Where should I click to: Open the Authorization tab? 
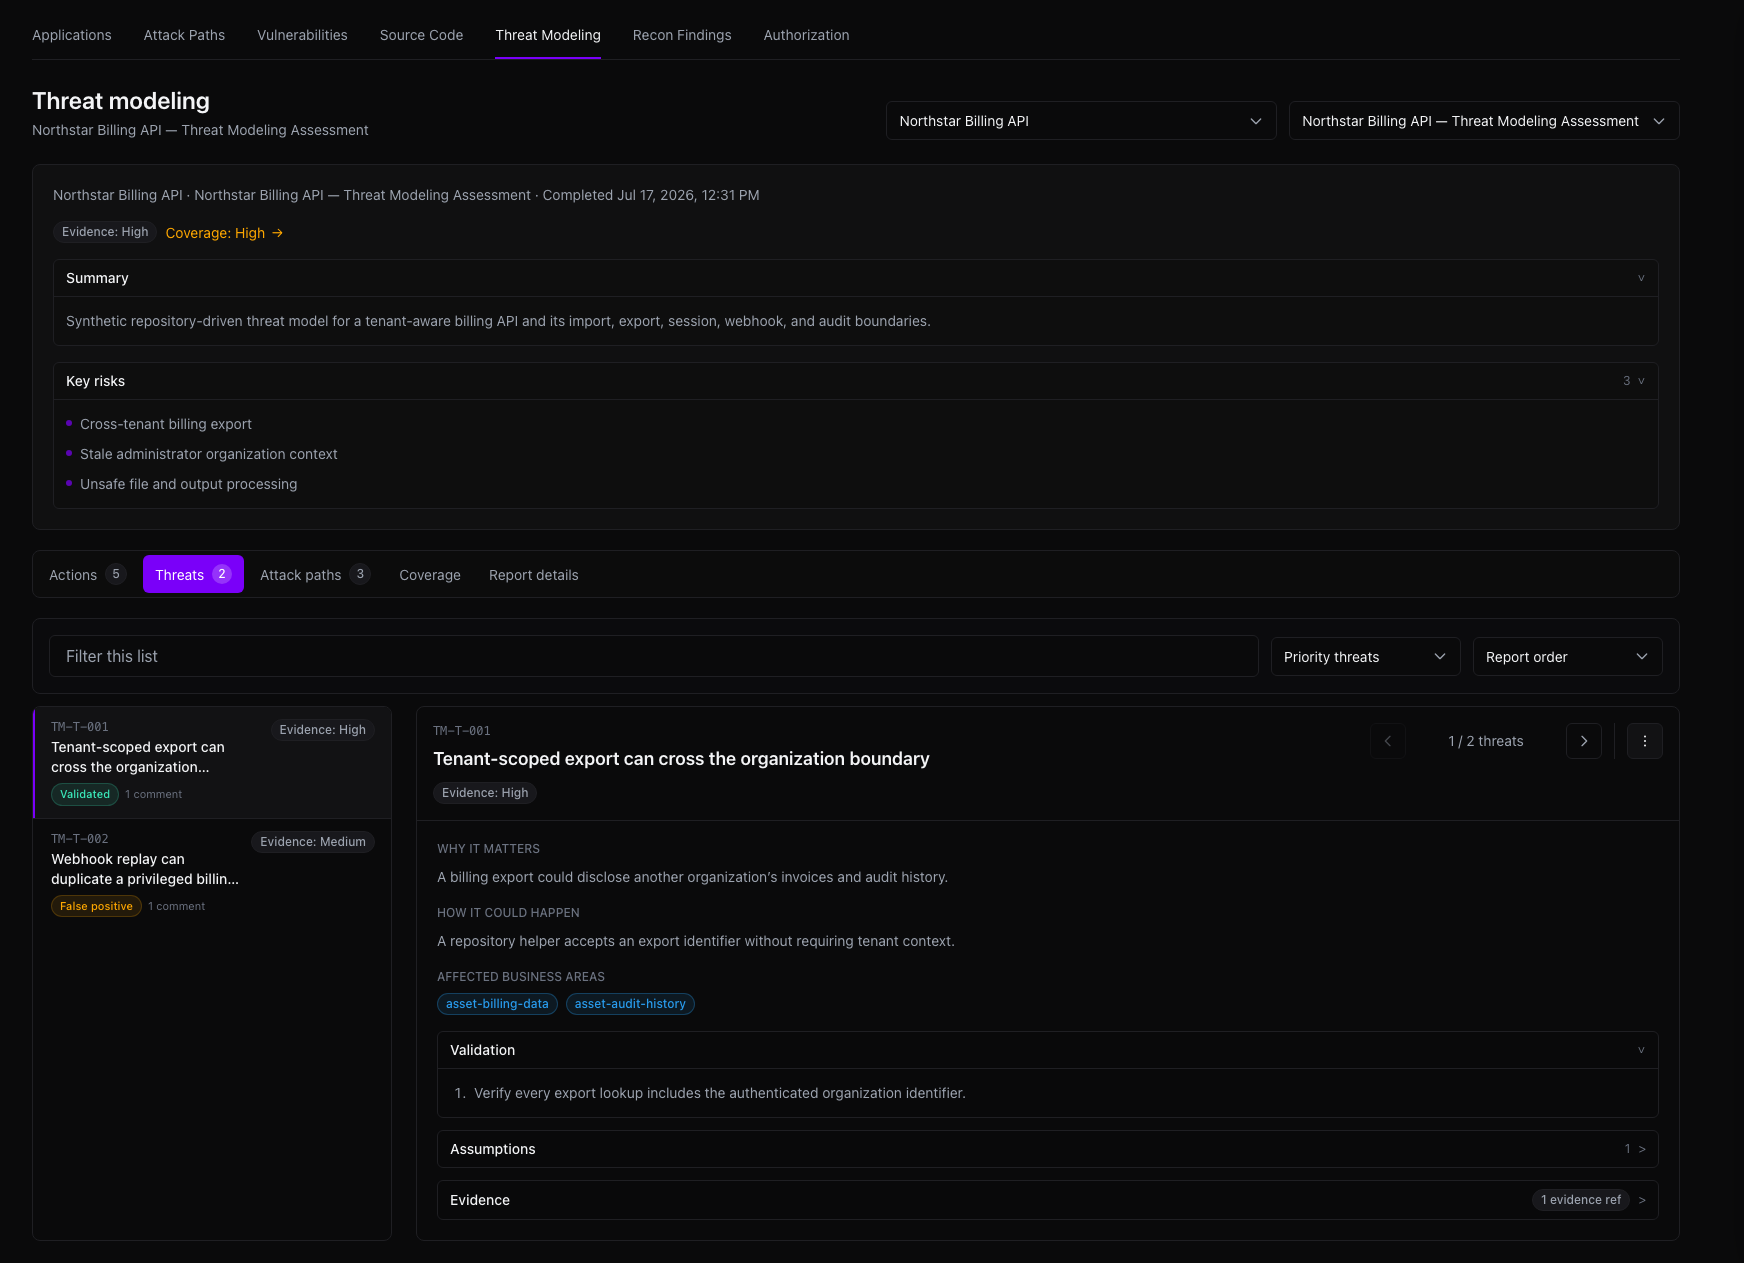tap(806, 35)
